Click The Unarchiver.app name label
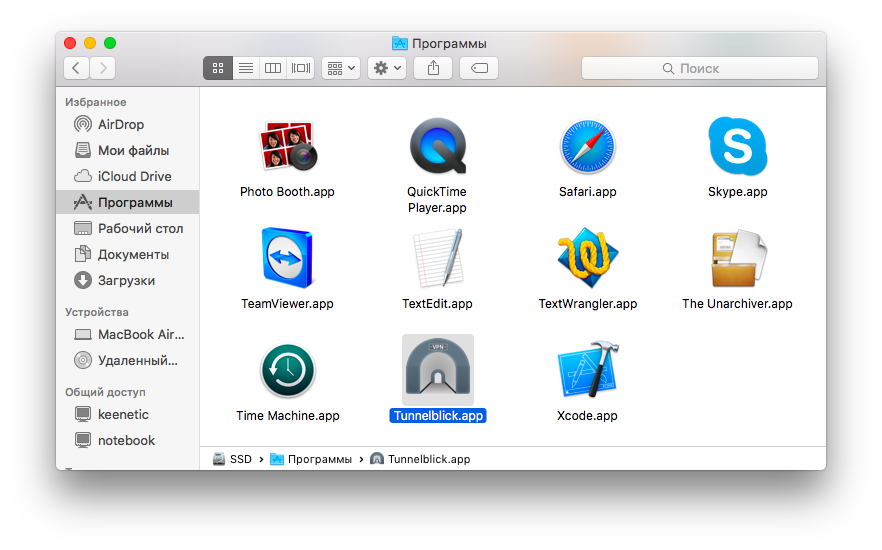 (737, 304)
